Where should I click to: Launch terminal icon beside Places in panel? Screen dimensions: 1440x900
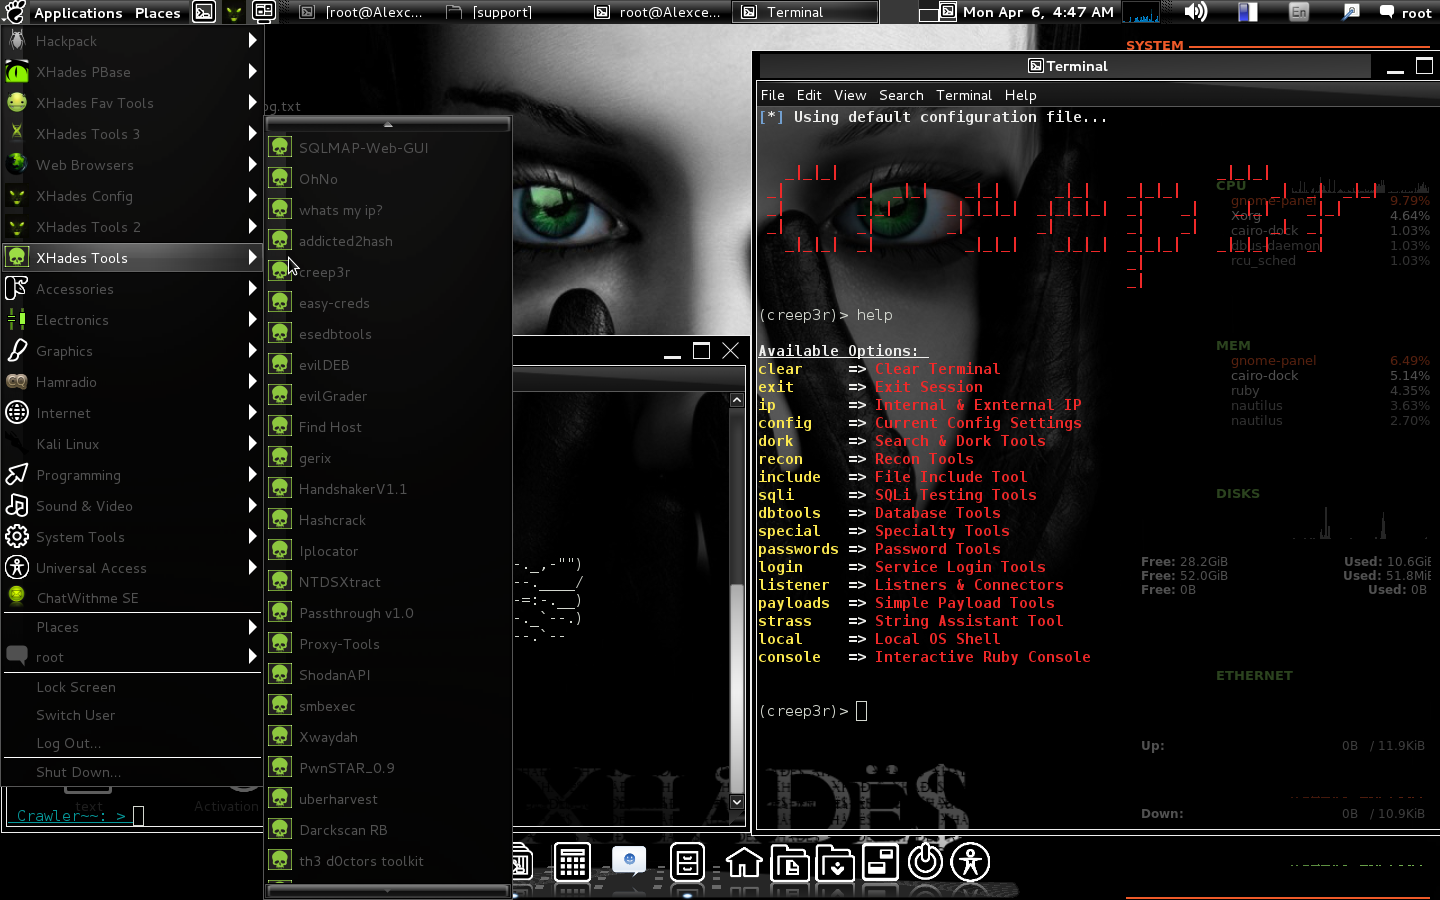click(204, 12)
